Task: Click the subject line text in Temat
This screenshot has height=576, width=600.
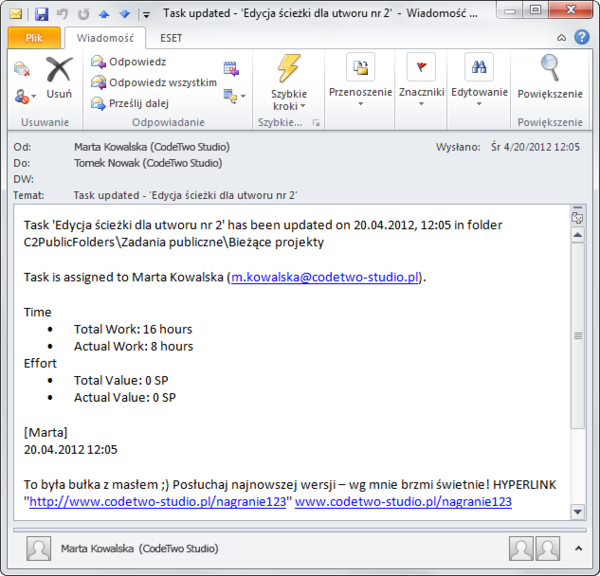Action: (x=185, y=195)
